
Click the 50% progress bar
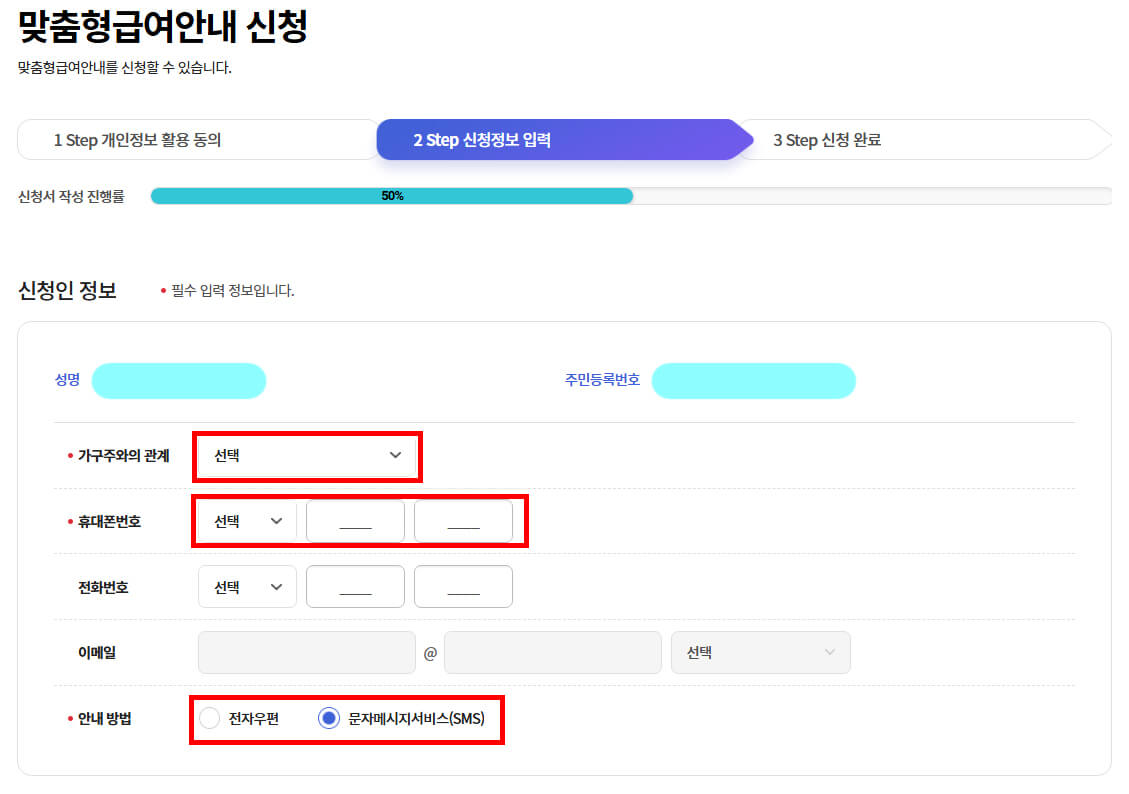click(392, 195)
